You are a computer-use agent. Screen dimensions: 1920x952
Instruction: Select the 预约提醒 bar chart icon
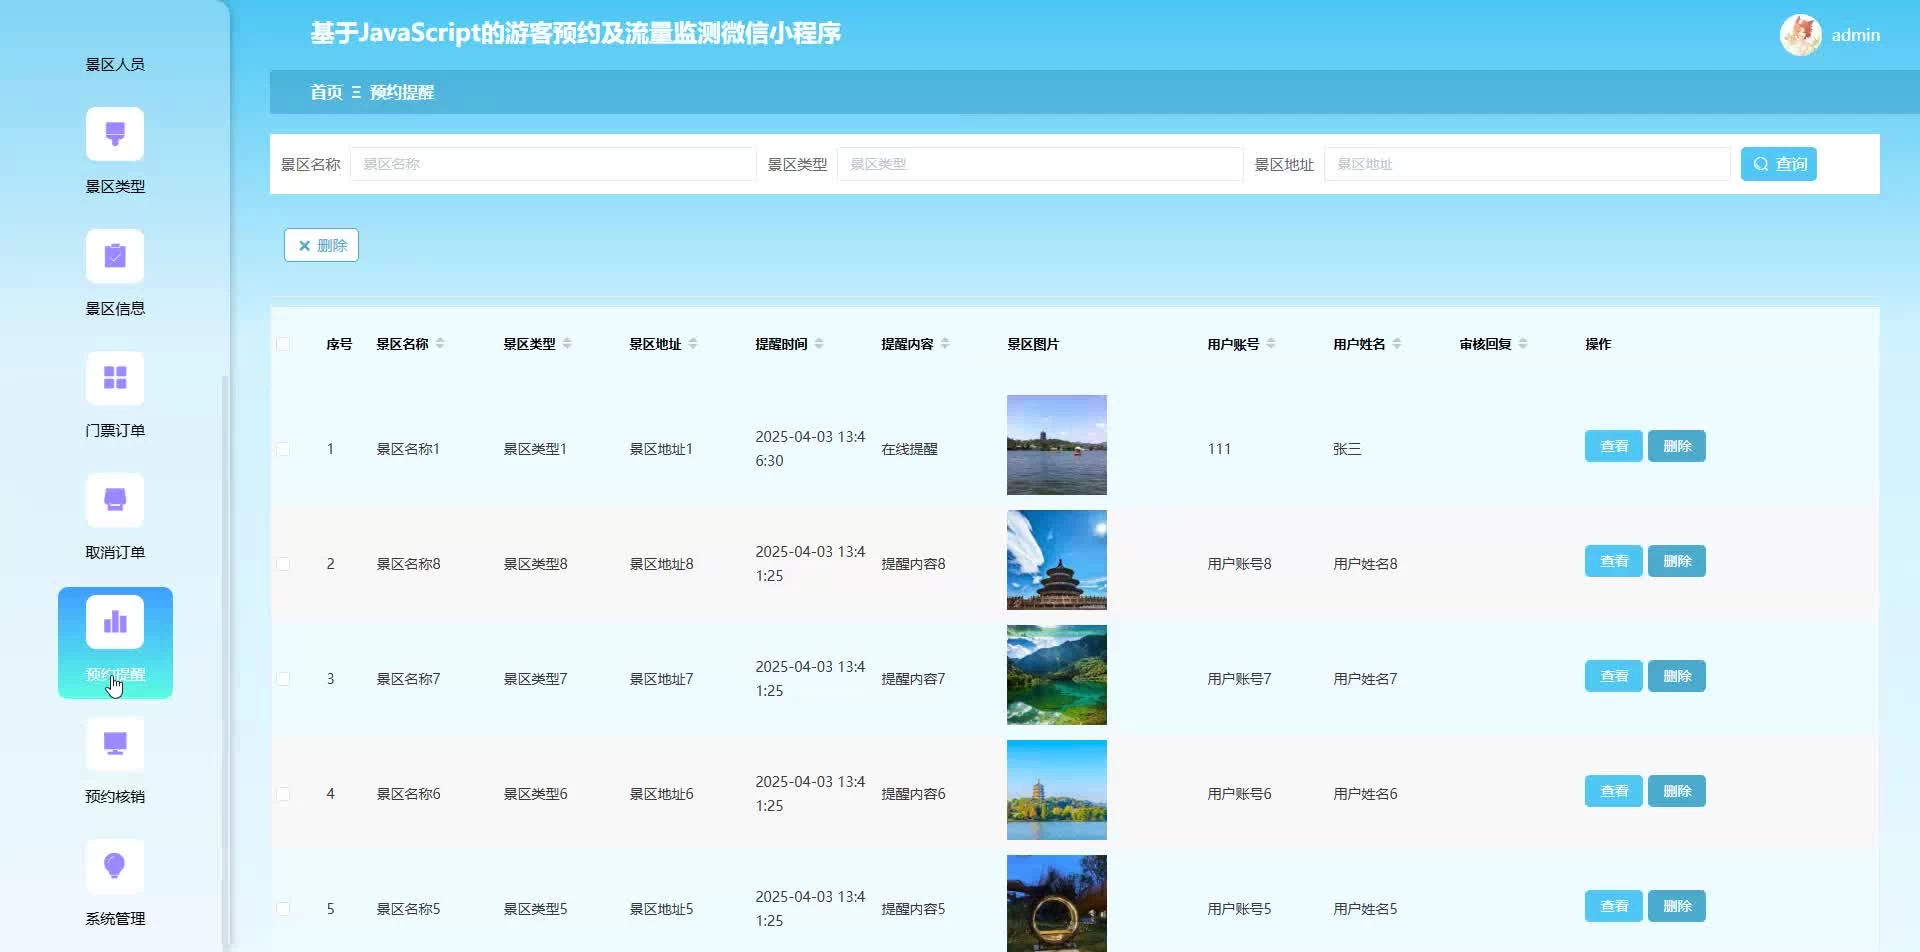point(115,622)
